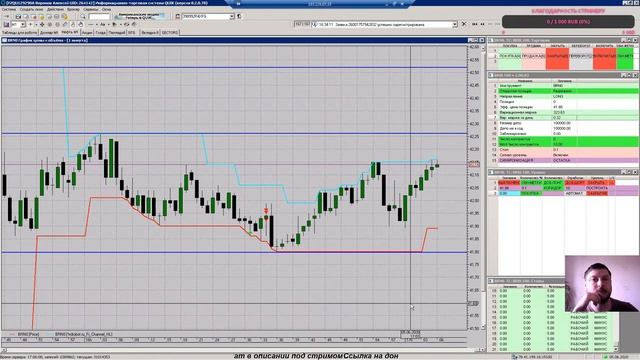The width and height of the screenshot is (640, 360).
Task: Click the floppy disk save icon in top toolbar
Action: [18, 17]
